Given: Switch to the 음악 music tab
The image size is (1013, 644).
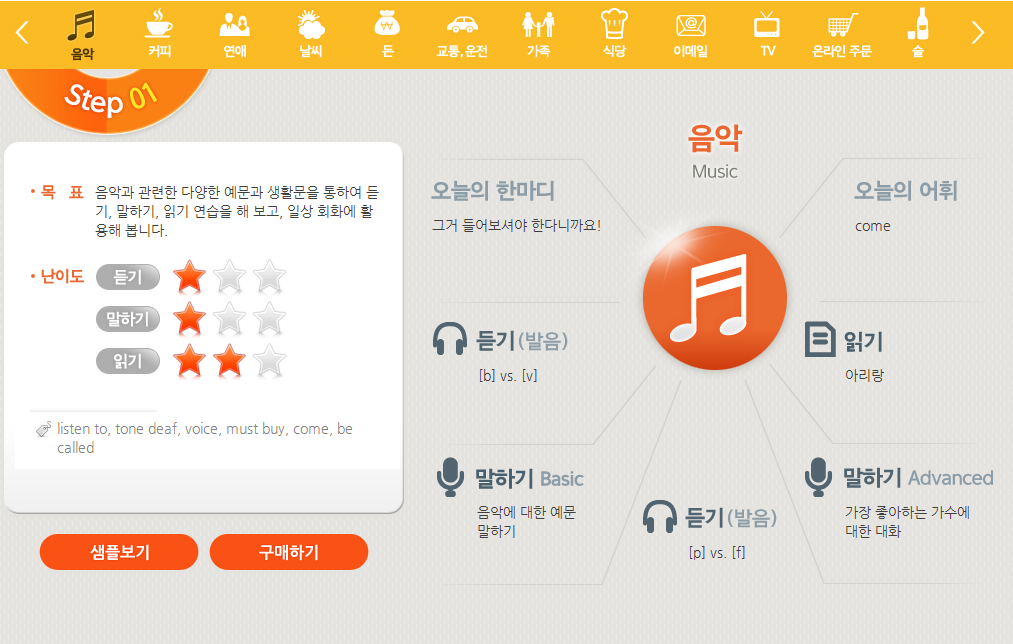Looking at the screenshot, I should 83,34.
